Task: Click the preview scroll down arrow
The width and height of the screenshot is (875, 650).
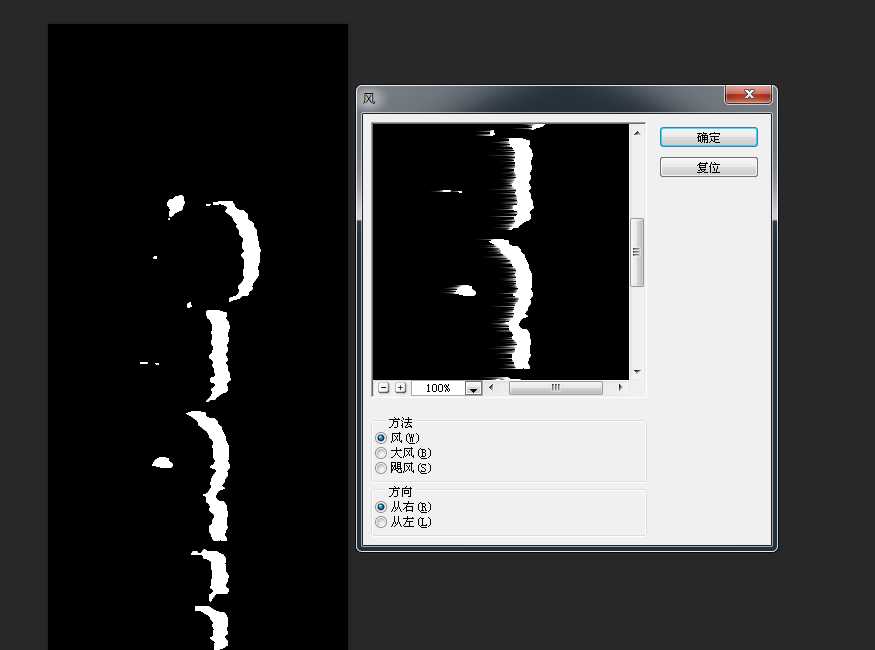Action: click(637, 371)
